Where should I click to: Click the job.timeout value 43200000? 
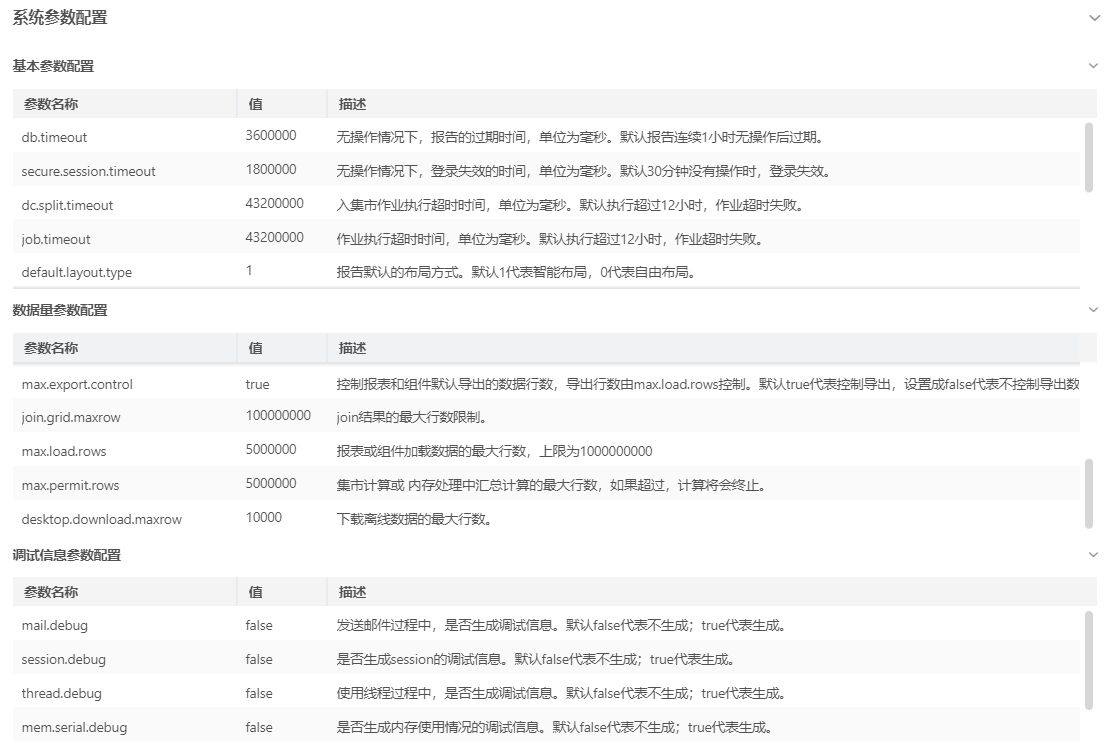point(274,238)
